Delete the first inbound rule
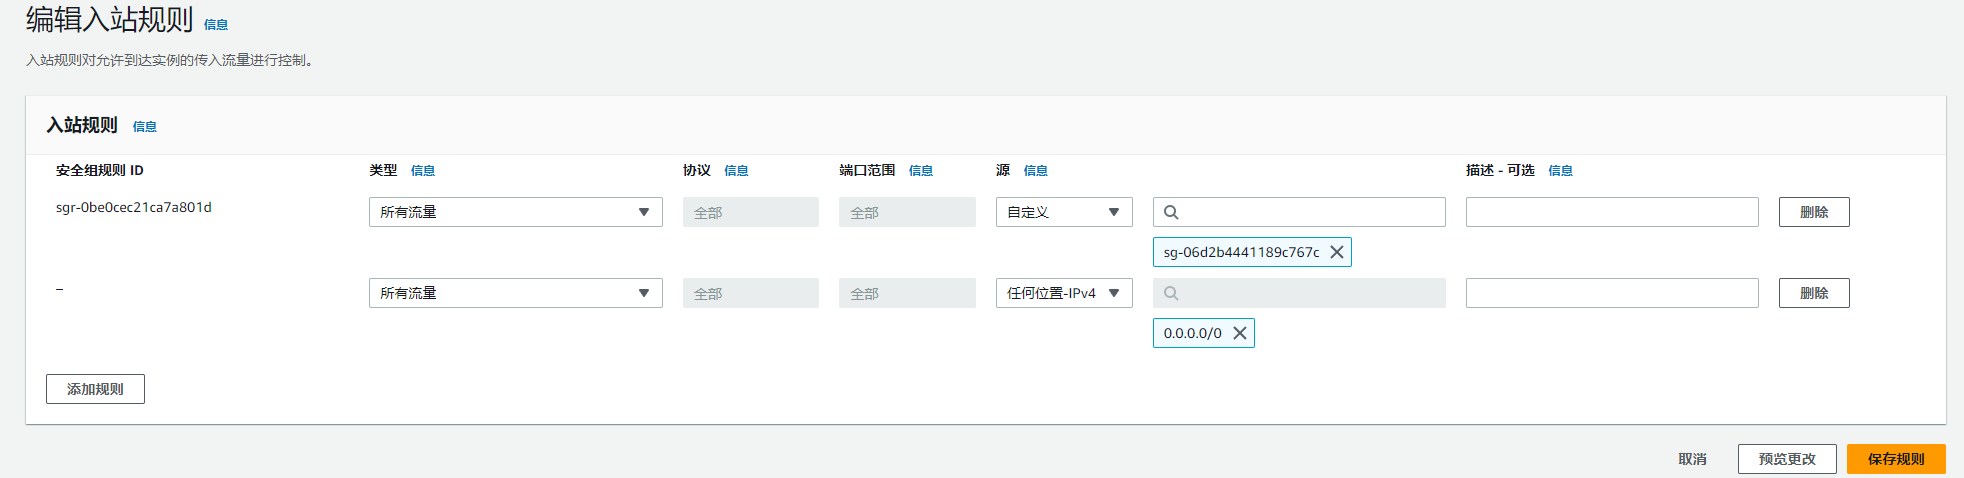 pyautogui.click(x=1813, y=212)
